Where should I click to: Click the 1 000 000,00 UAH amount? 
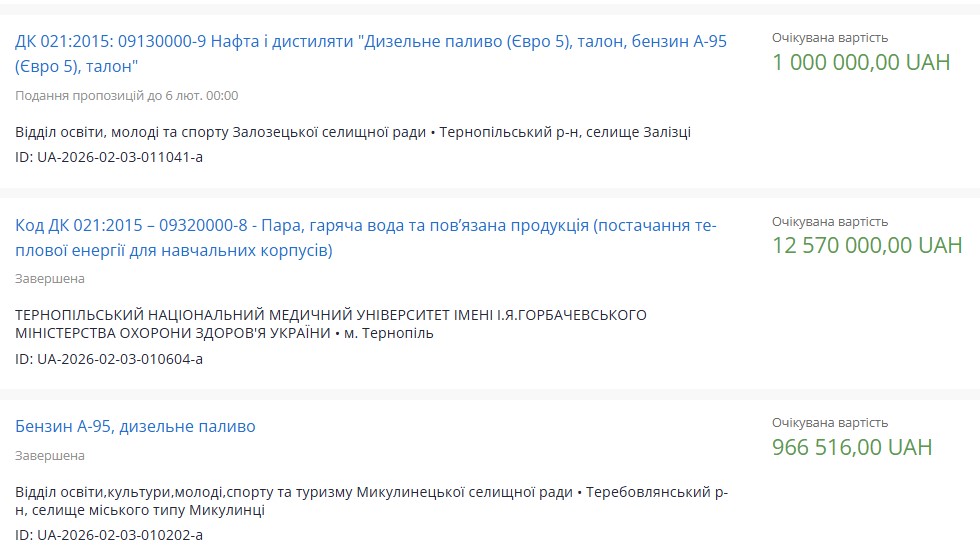click(x=860, y=62)
